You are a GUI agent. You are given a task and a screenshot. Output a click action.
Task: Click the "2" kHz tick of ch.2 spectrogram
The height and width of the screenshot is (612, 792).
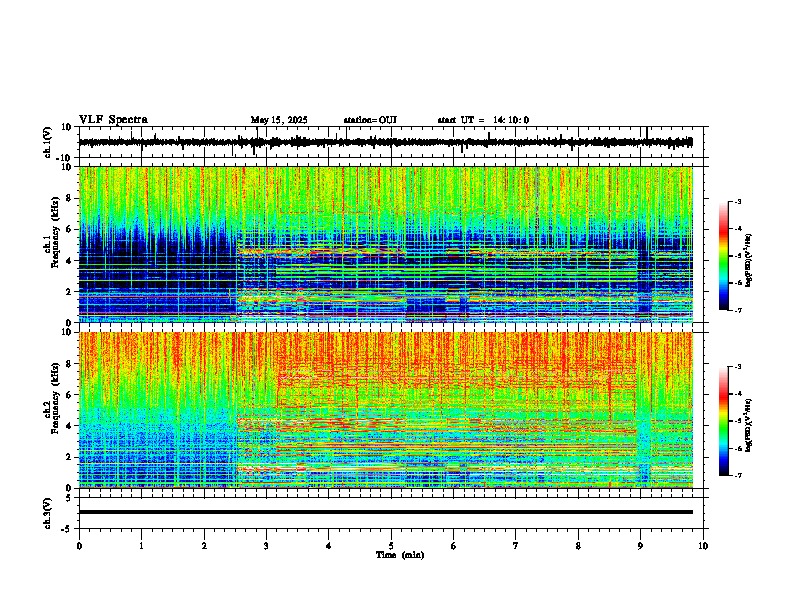click(x=70, y=457)
